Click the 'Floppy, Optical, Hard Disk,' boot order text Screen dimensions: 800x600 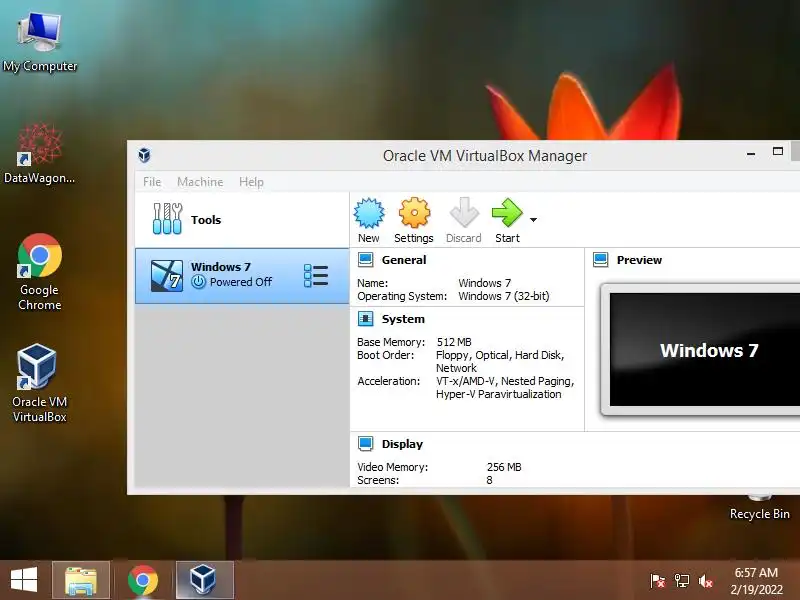click(500, 355)
